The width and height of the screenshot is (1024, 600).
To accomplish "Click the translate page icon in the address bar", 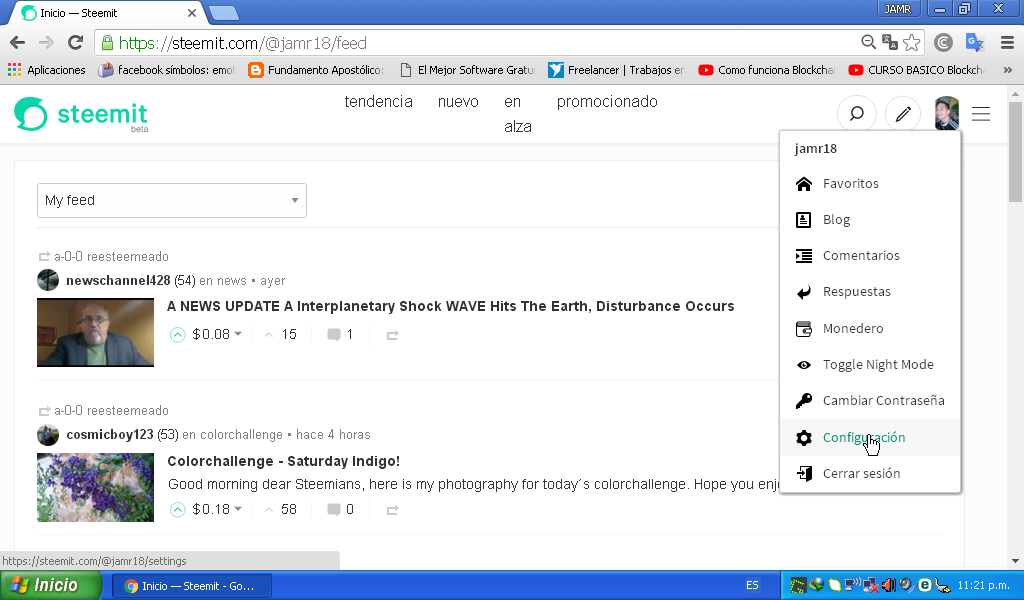I will 889,42.
